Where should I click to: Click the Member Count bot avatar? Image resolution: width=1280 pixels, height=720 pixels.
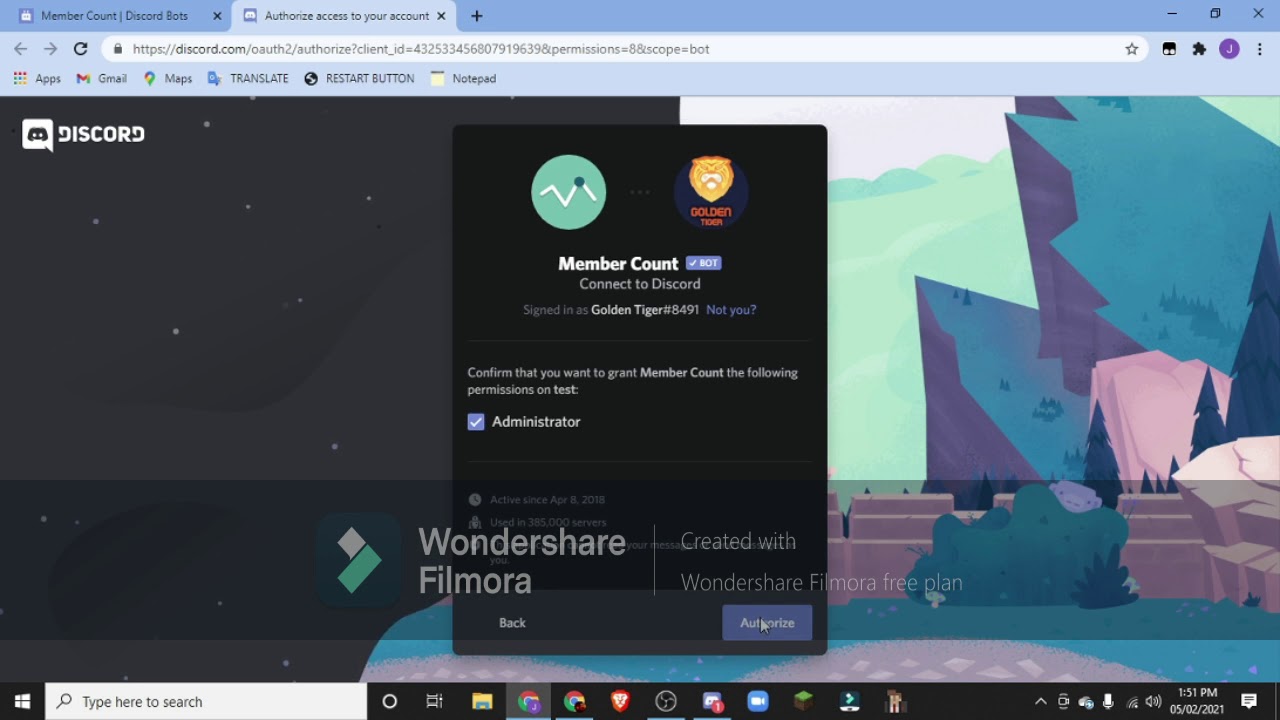point(569,193)
